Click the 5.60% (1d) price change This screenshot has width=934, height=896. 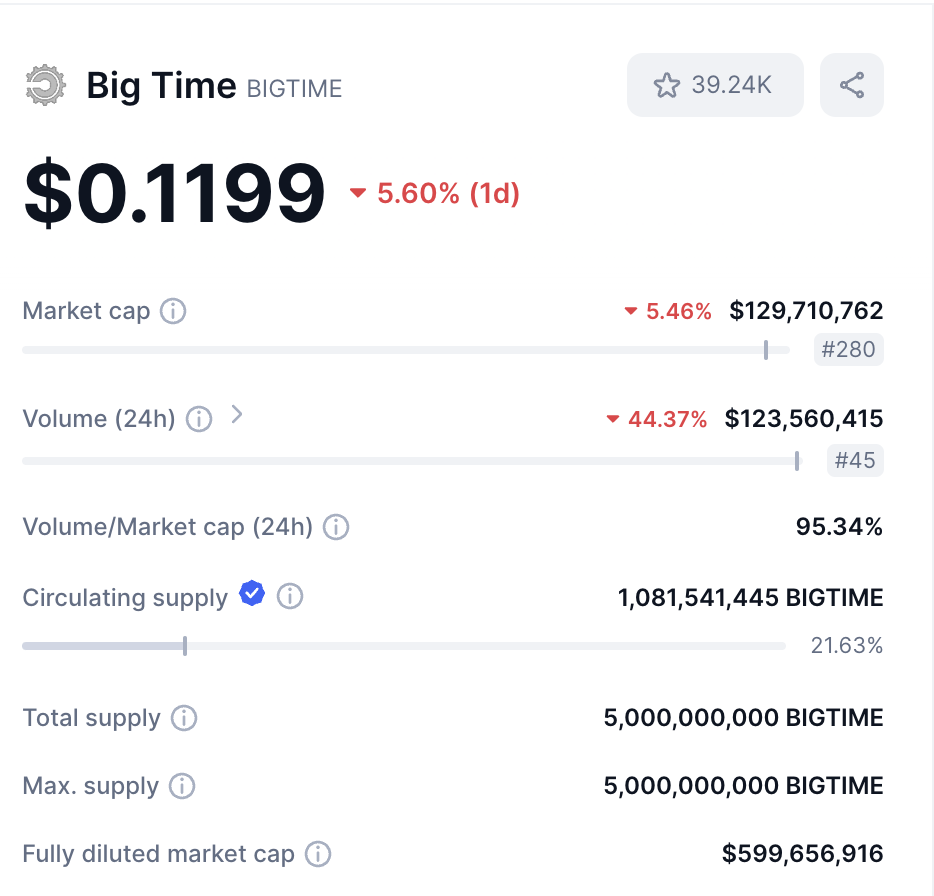(x=435, y=193)
